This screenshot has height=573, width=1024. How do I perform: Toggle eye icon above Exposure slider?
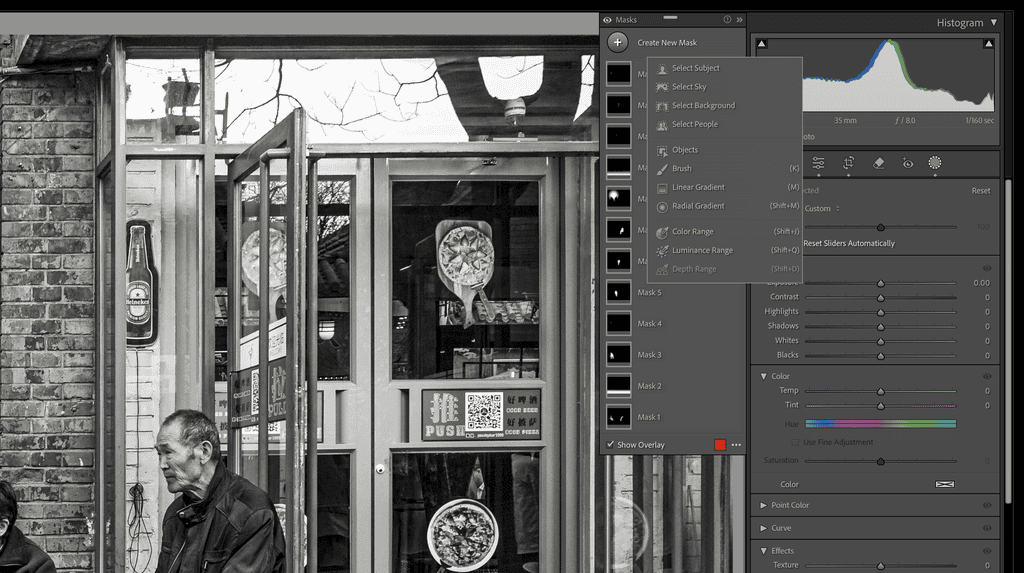coord(987,269)
